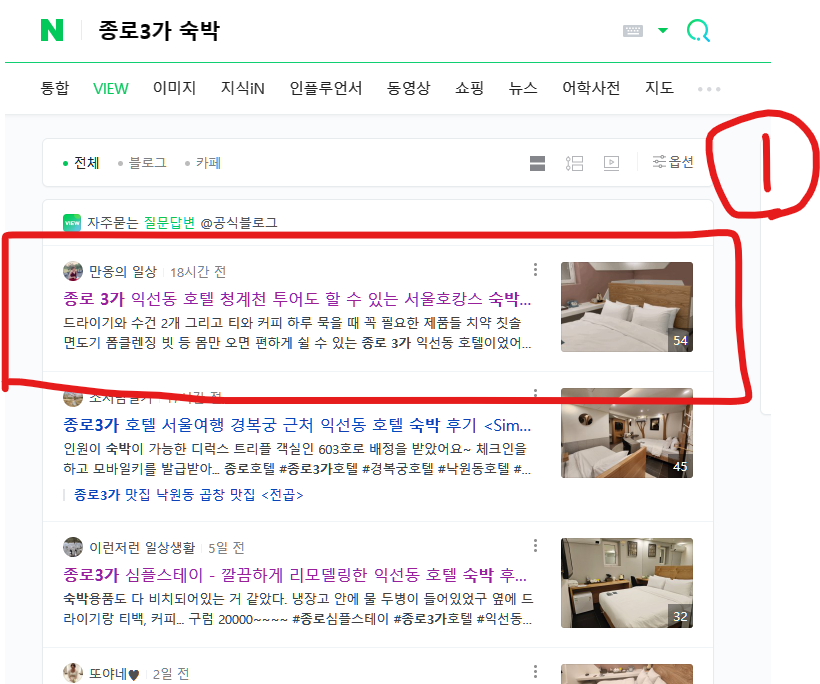Open the more menu for 심플스테이 post

tap(535, 545)
